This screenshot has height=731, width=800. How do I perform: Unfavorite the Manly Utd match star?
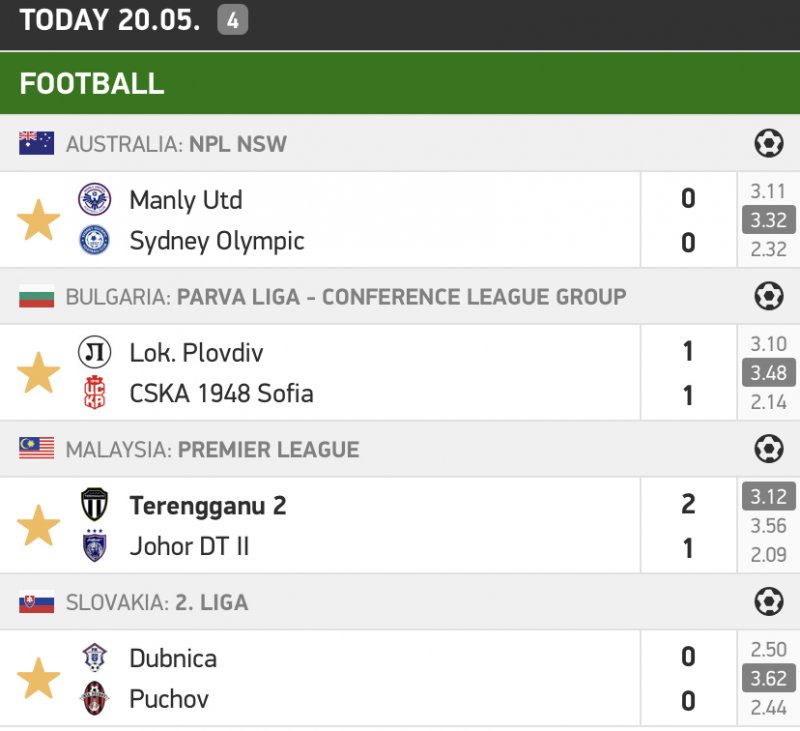coord(39,220)
